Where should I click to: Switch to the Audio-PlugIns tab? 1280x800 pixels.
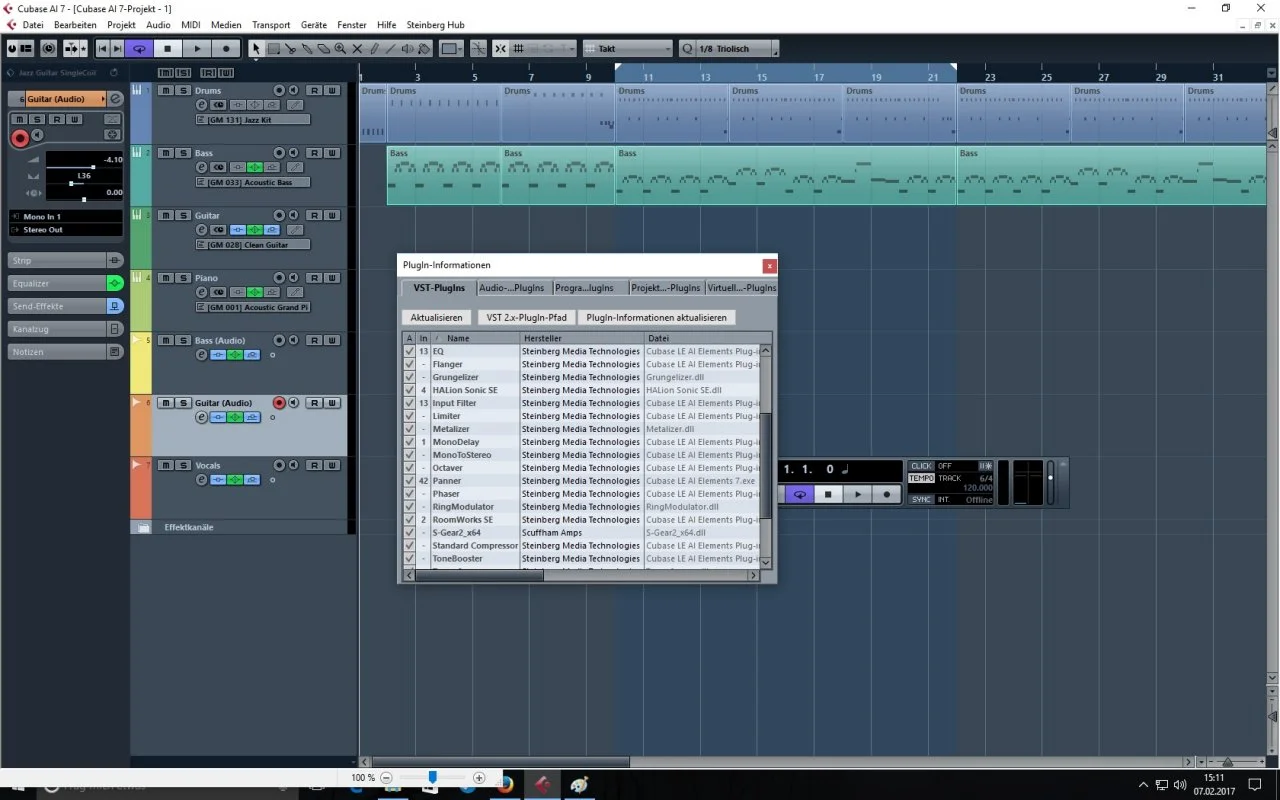tap(512, 287)
